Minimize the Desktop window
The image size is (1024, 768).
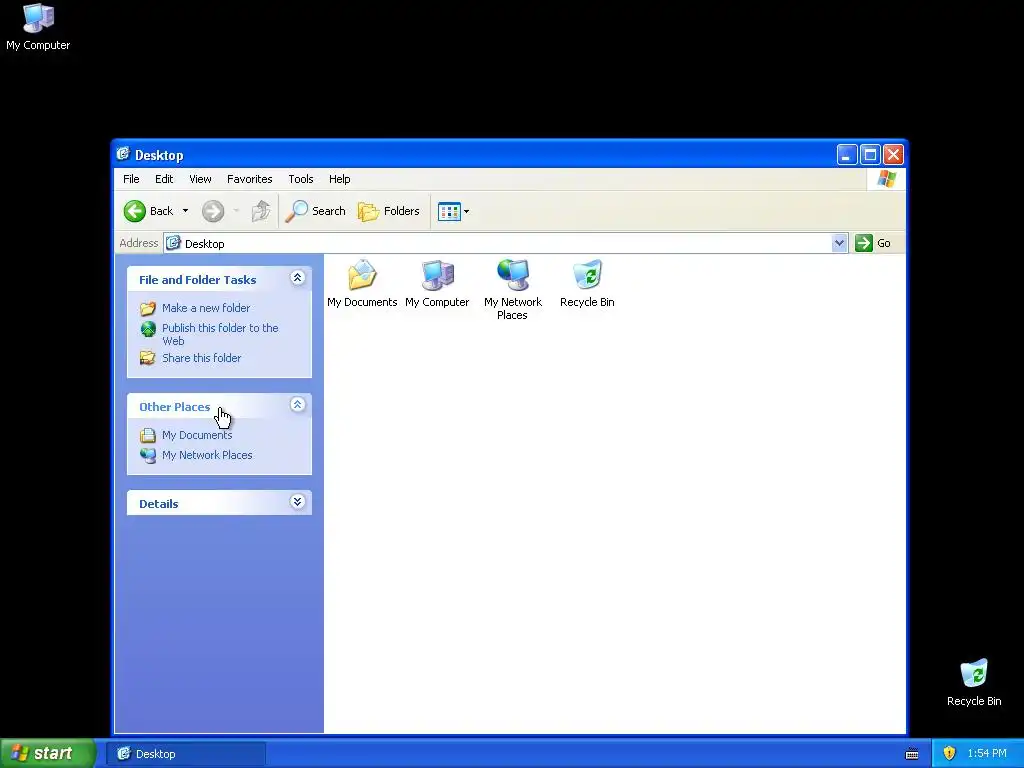847,155
